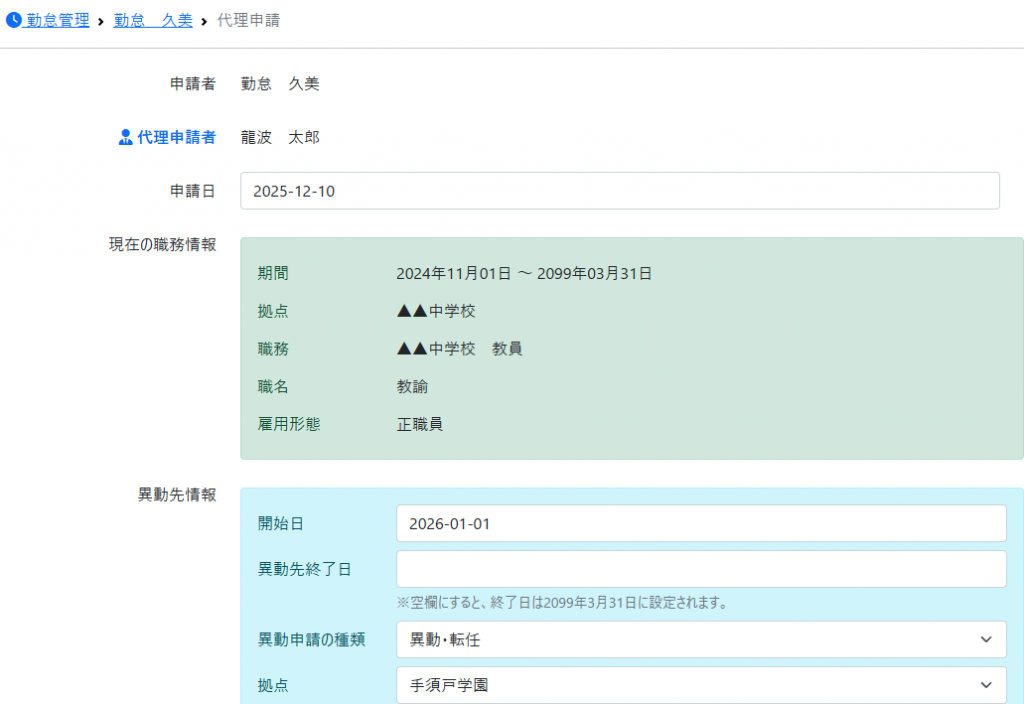Click the empty 異動先終了日 input
This screenshot has width=1024, height=704.
point(700,569)
